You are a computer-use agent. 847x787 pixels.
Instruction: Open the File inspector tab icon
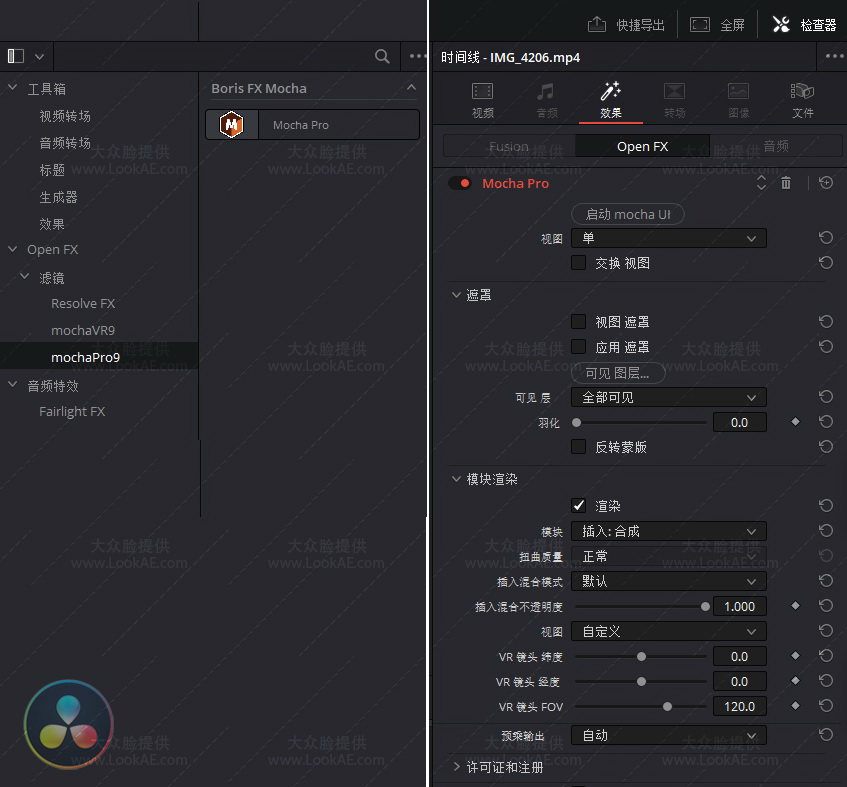tap(802, 92)
